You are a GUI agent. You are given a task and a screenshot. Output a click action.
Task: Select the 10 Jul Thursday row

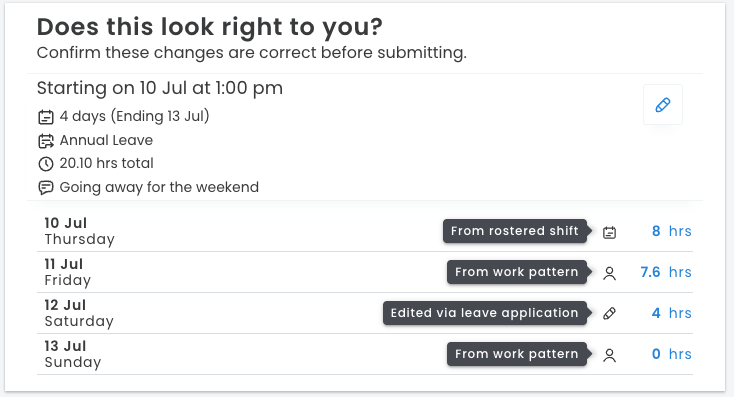click(x=365, y=231)
